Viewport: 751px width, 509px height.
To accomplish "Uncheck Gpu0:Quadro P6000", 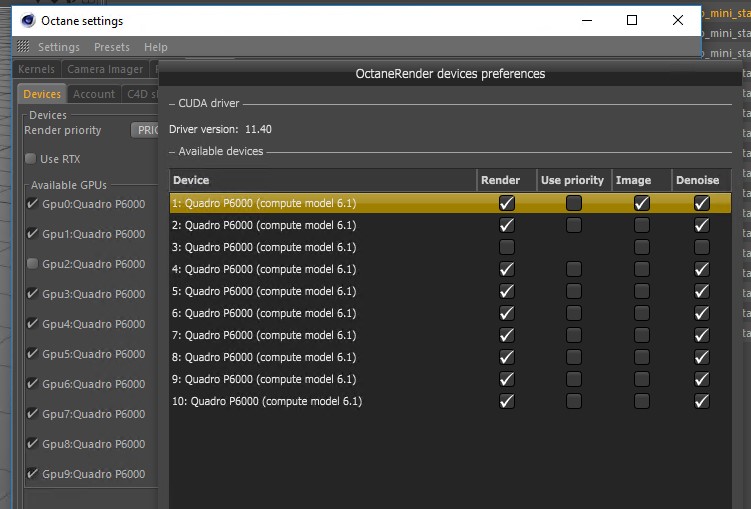I will click(32, 204).
